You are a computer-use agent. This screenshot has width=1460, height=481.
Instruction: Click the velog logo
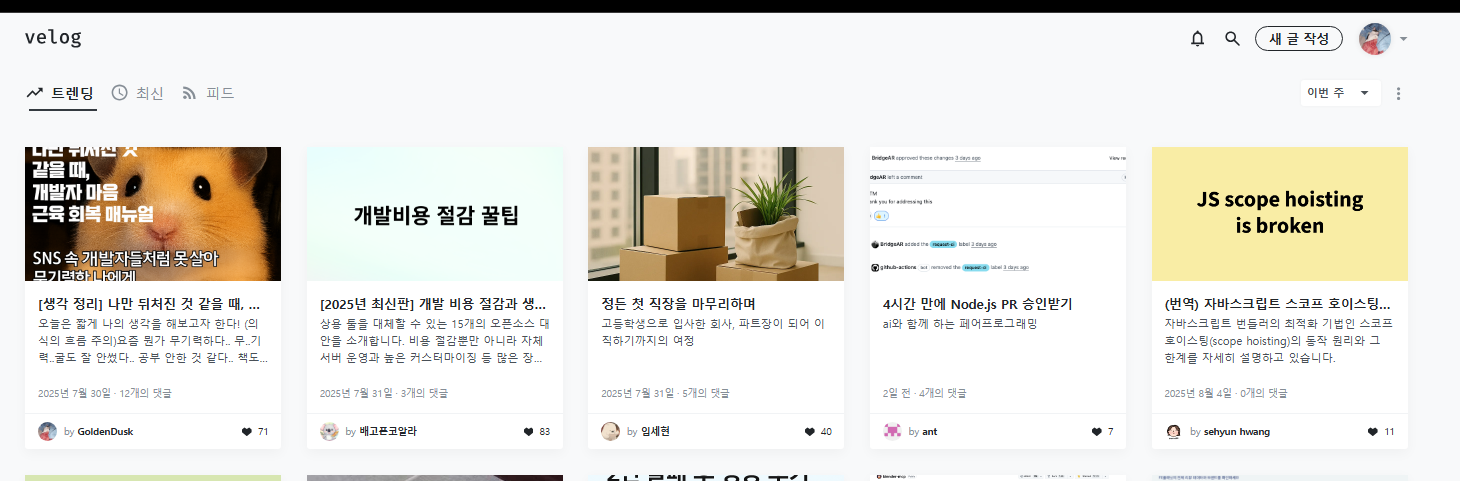coord(53,38)
